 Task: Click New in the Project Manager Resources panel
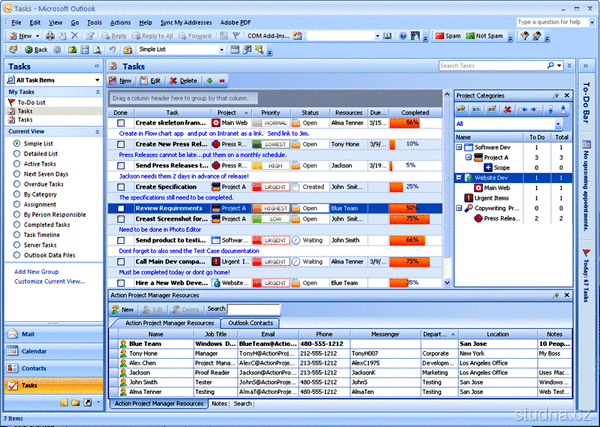(124, 309)
